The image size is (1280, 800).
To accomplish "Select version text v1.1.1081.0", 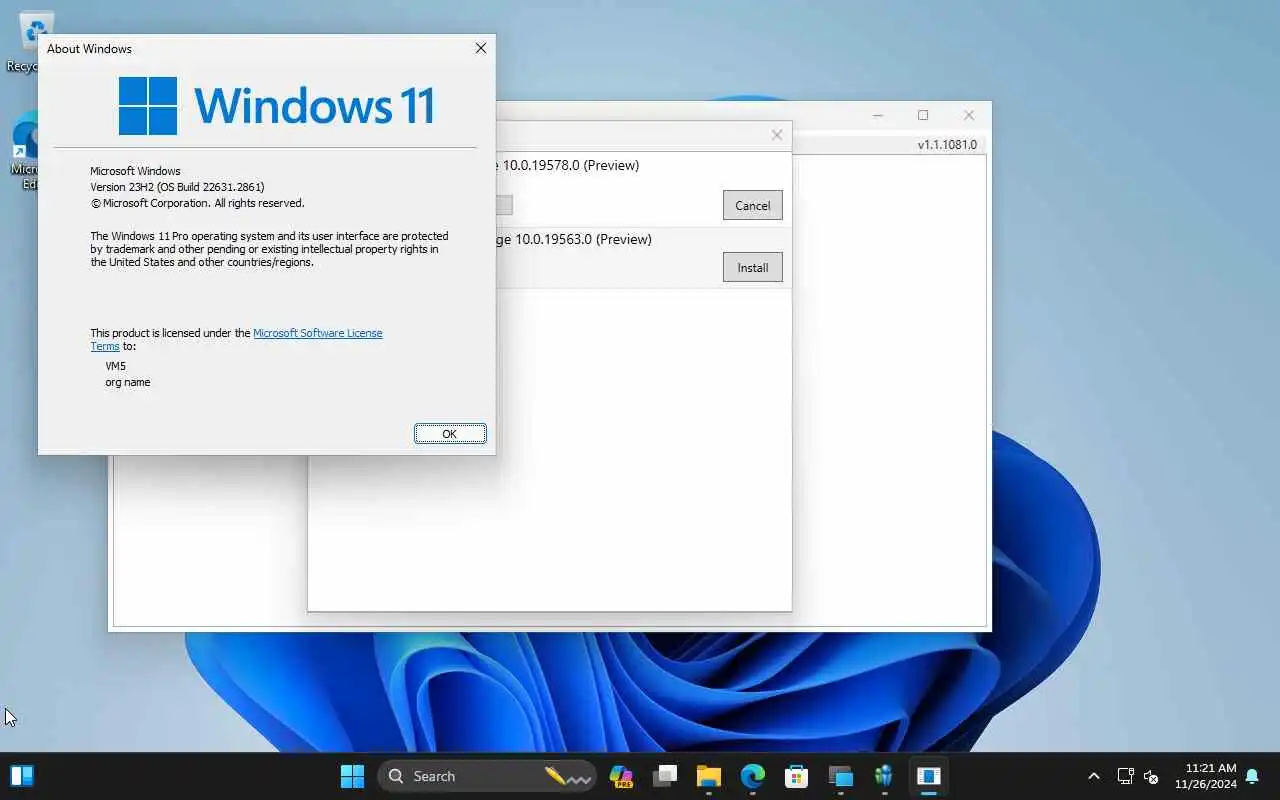I will [947, 145].
